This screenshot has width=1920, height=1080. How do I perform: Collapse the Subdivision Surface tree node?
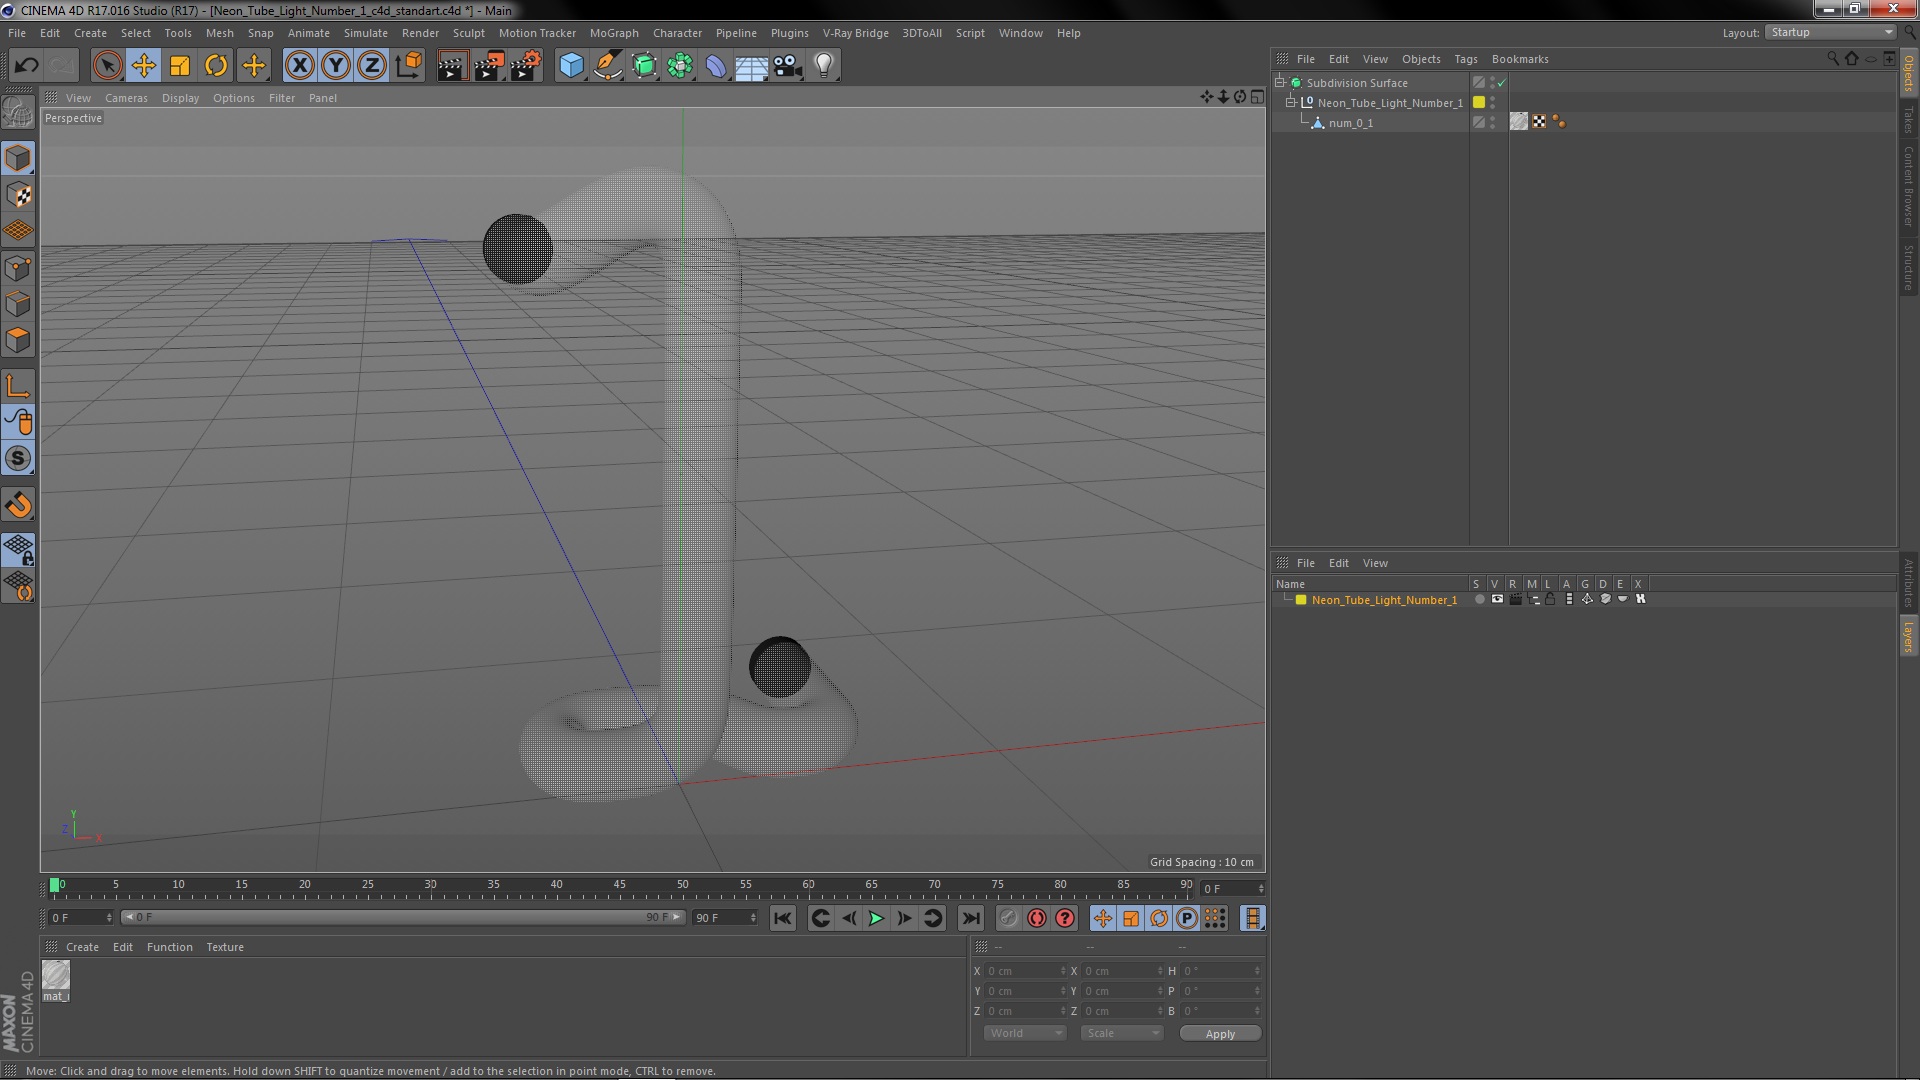tap(1279, 82)
